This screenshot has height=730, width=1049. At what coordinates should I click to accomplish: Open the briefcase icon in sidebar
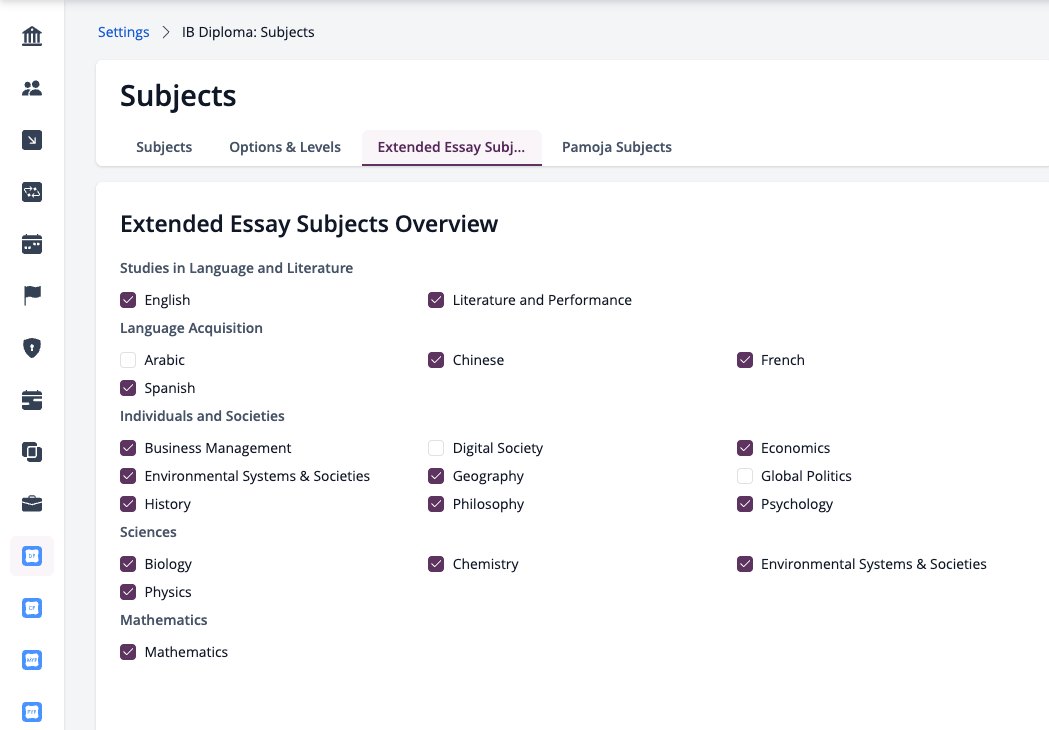(31, 504)
